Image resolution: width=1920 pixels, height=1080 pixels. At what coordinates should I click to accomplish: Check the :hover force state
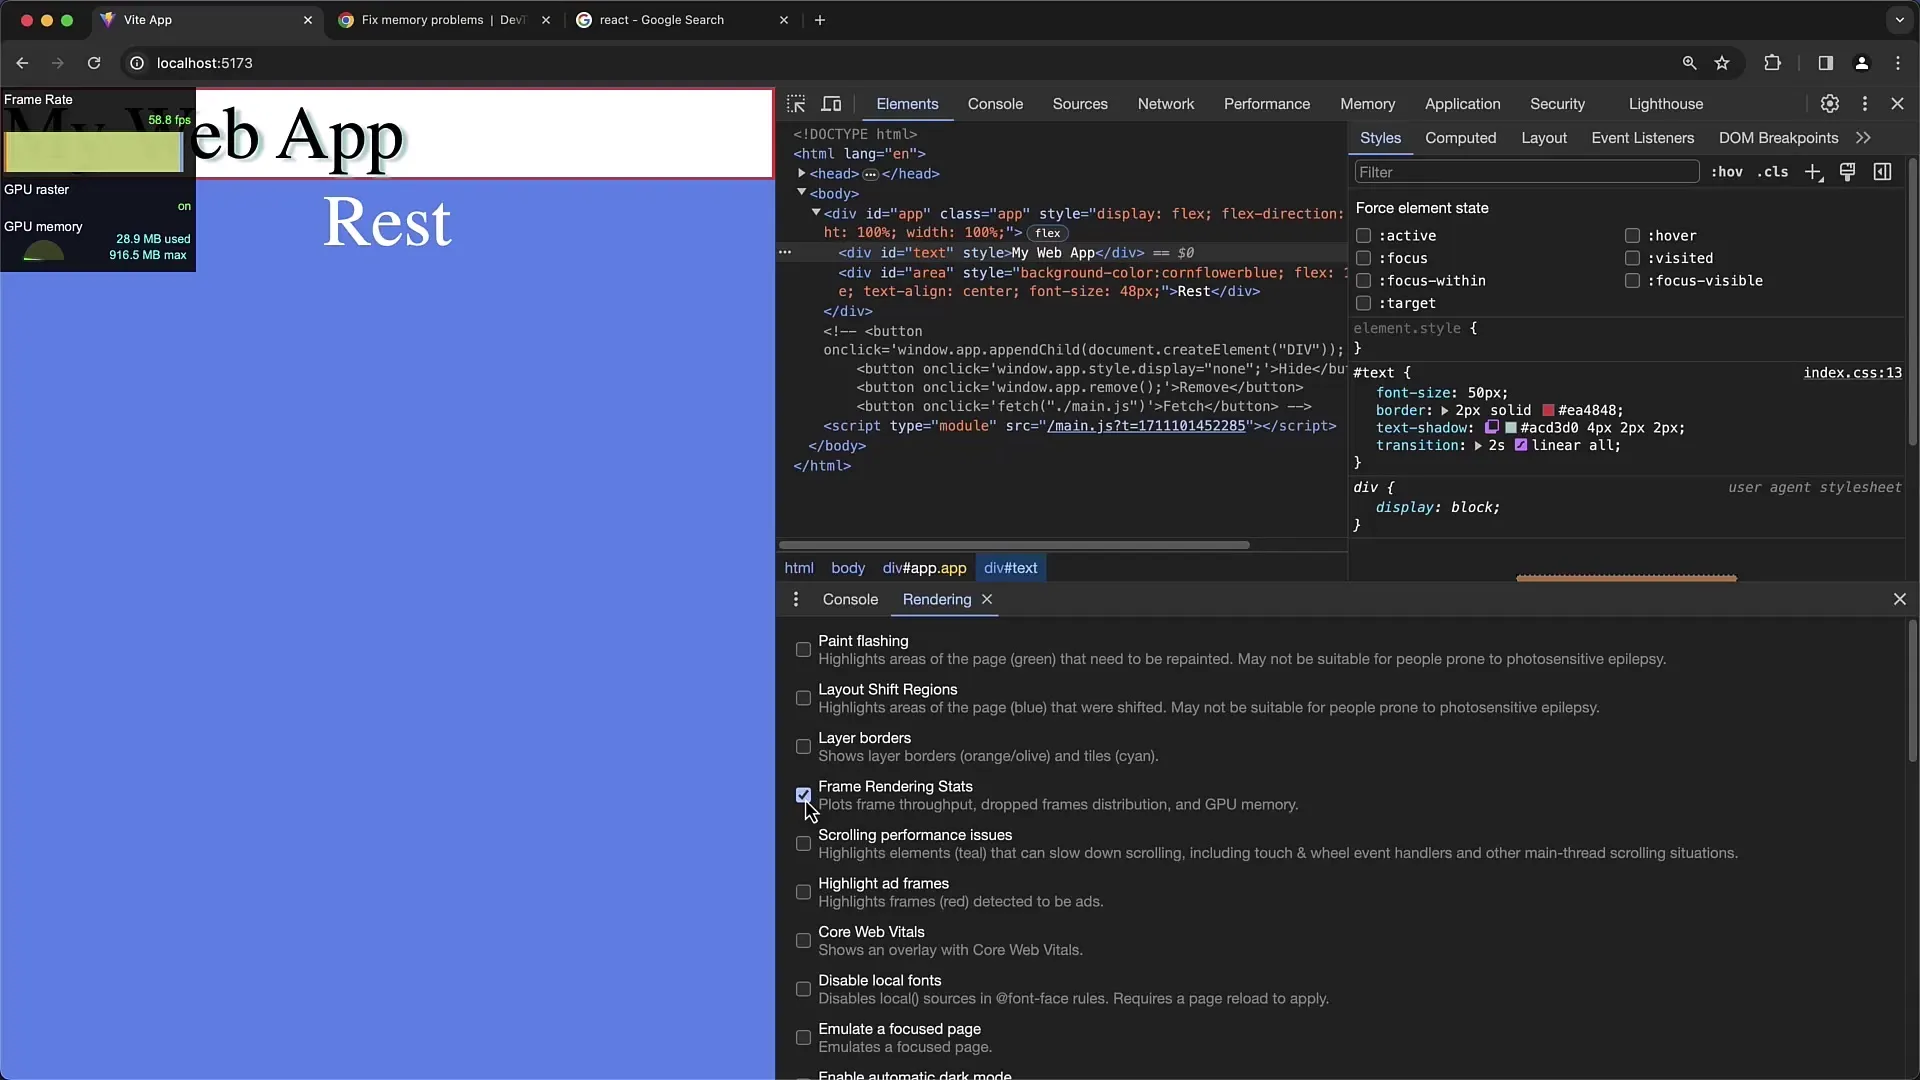[1632, 236]
